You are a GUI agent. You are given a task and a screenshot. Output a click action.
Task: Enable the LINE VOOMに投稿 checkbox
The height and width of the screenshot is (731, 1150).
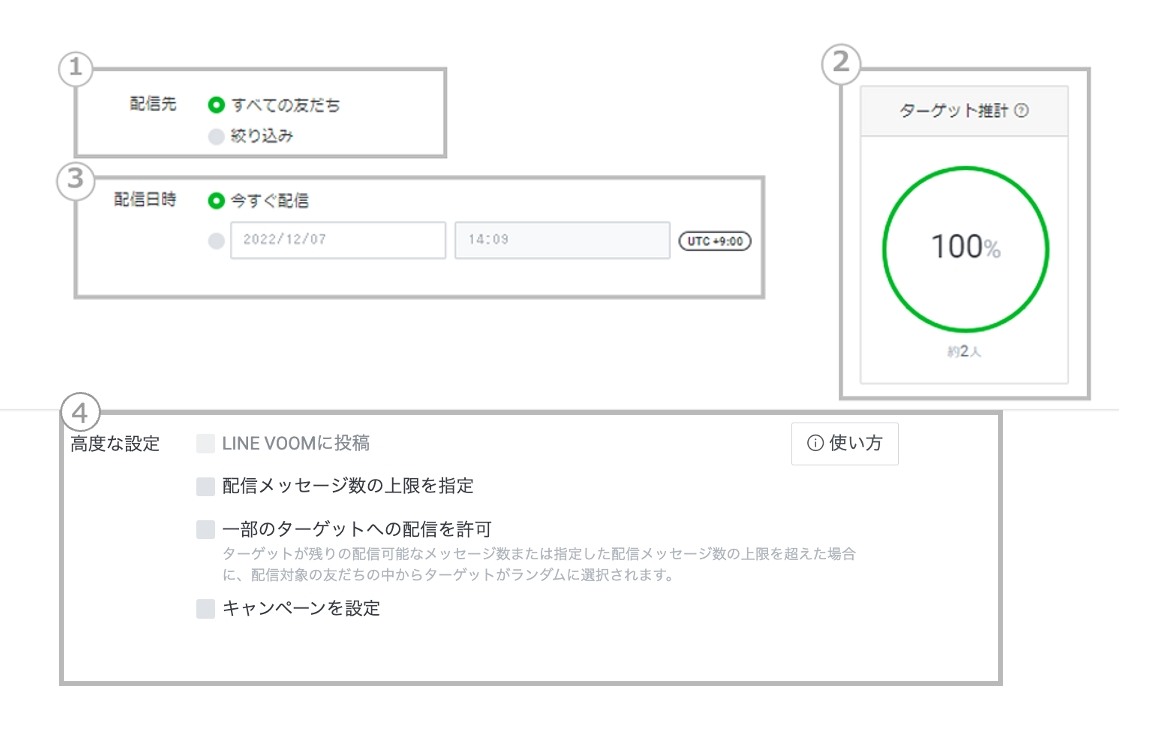[x=205, y=444]
